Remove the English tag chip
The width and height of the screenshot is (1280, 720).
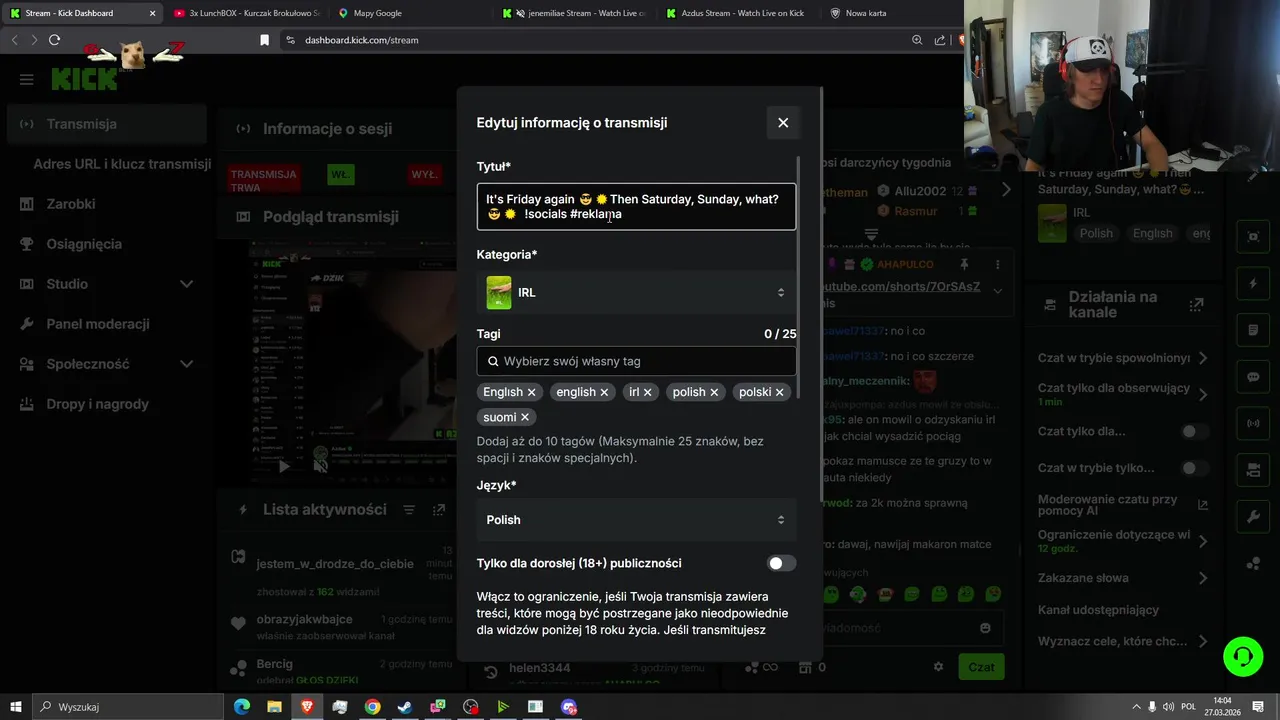[532, 392]
